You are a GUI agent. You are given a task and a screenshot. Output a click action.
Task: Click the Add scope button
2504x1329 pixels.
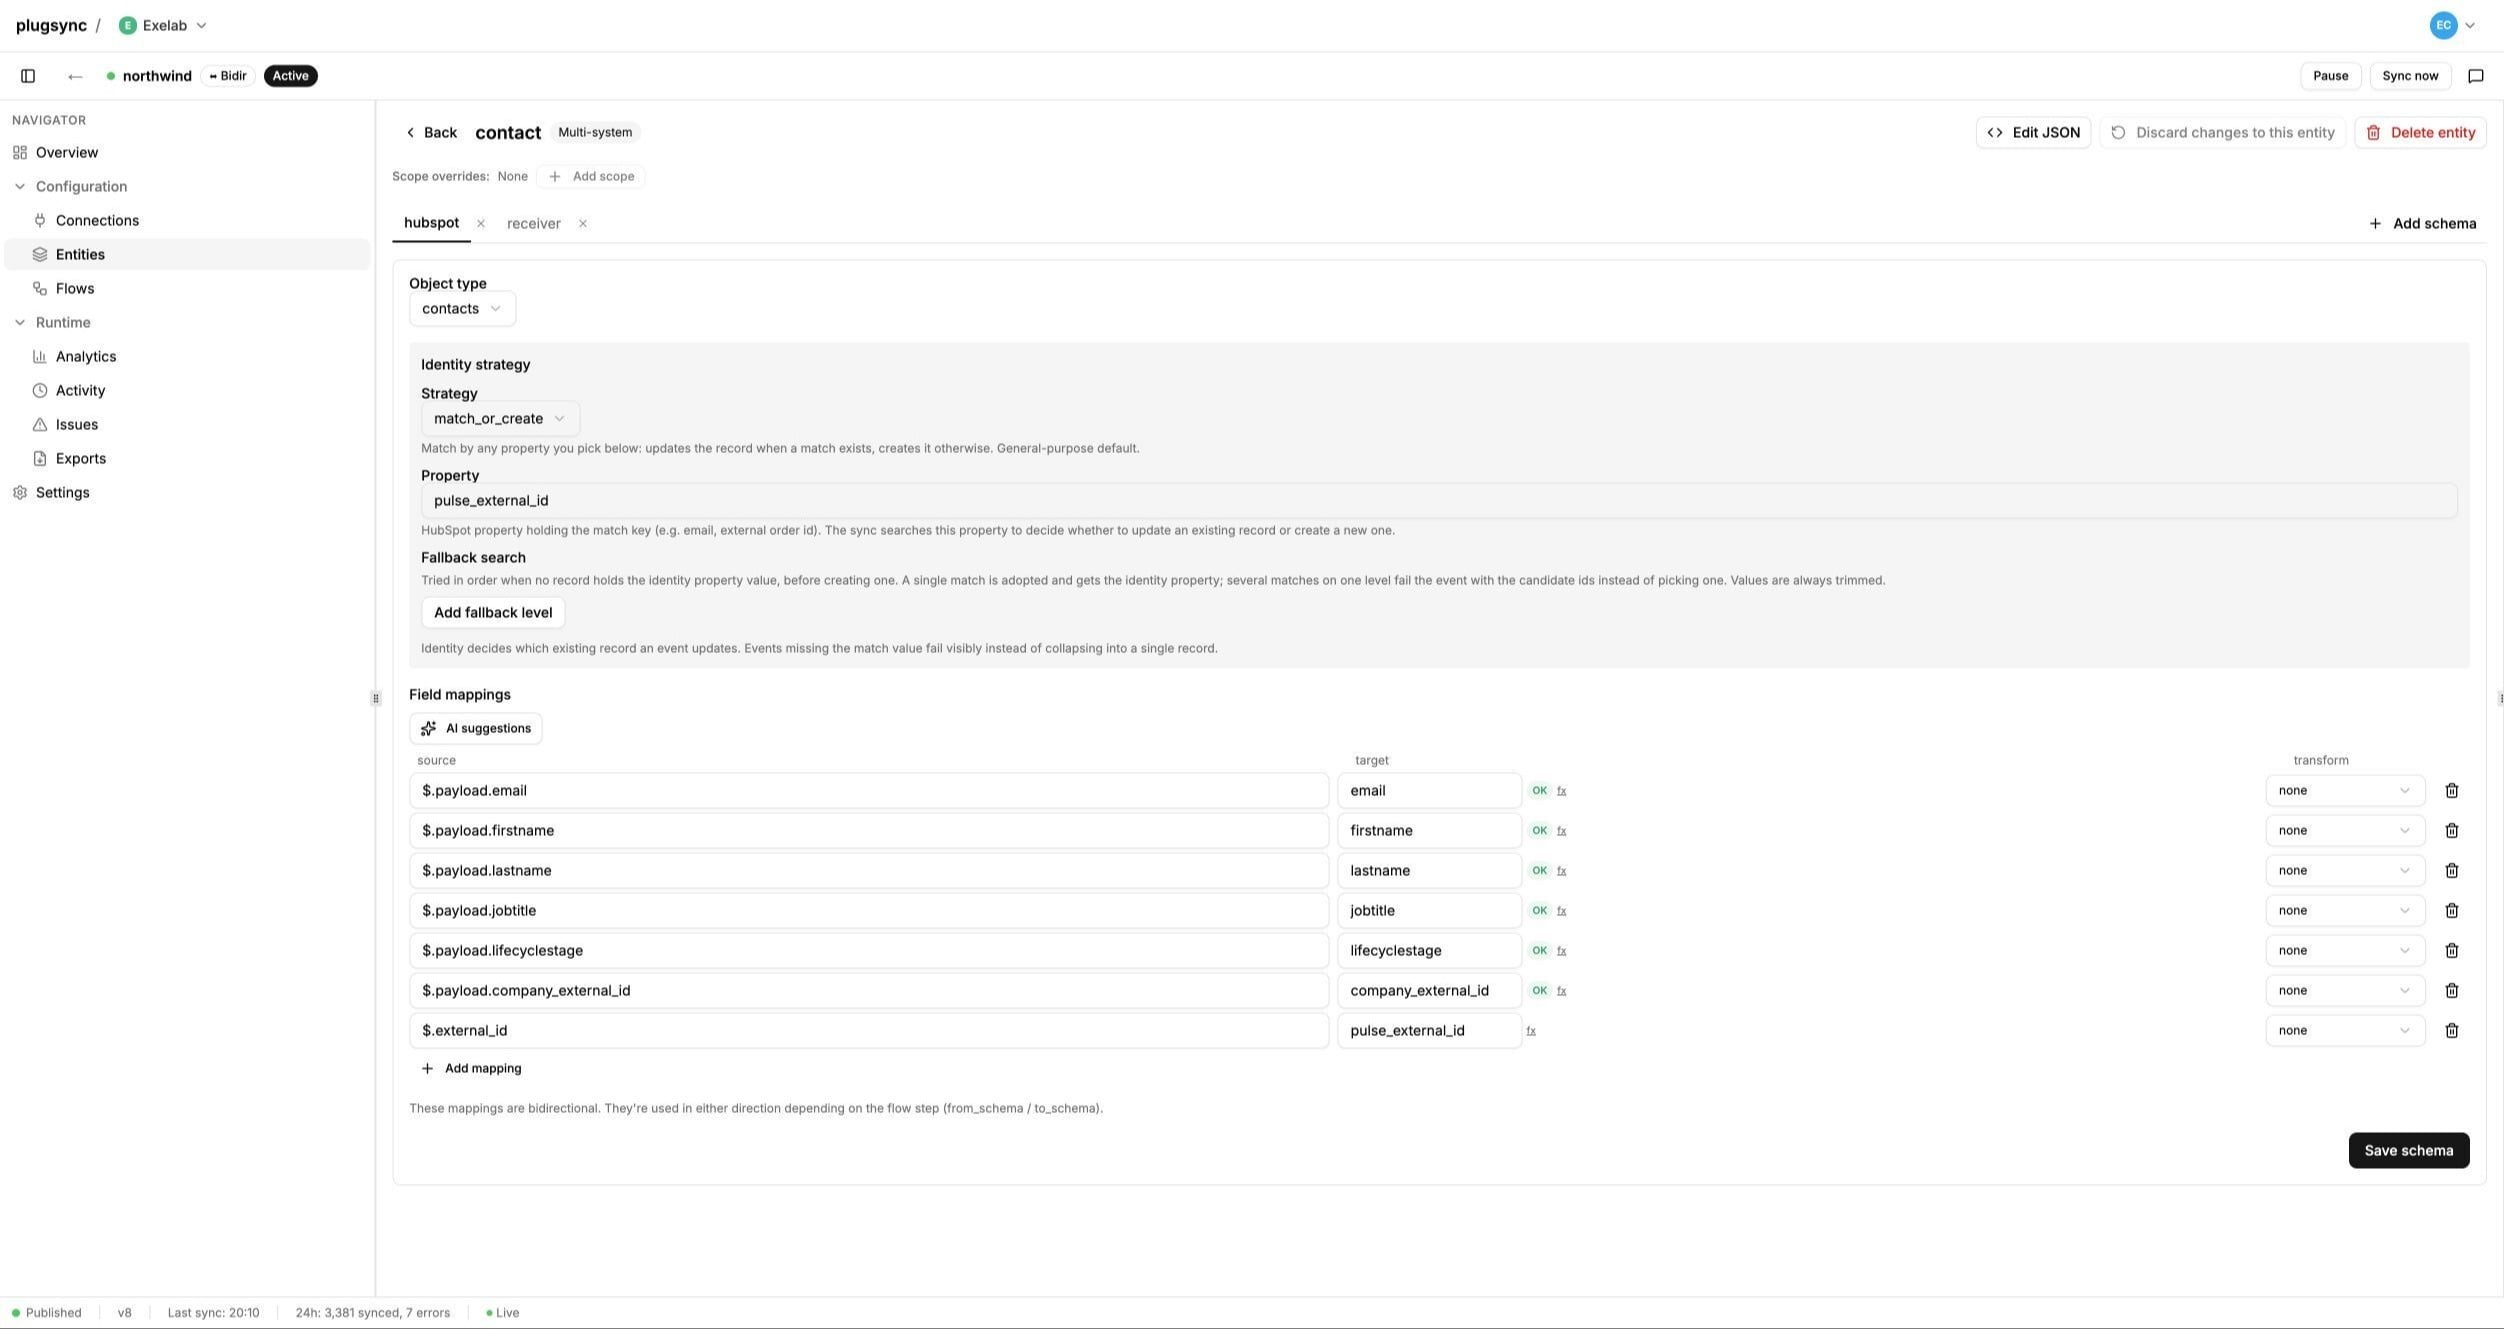[591, 177]
